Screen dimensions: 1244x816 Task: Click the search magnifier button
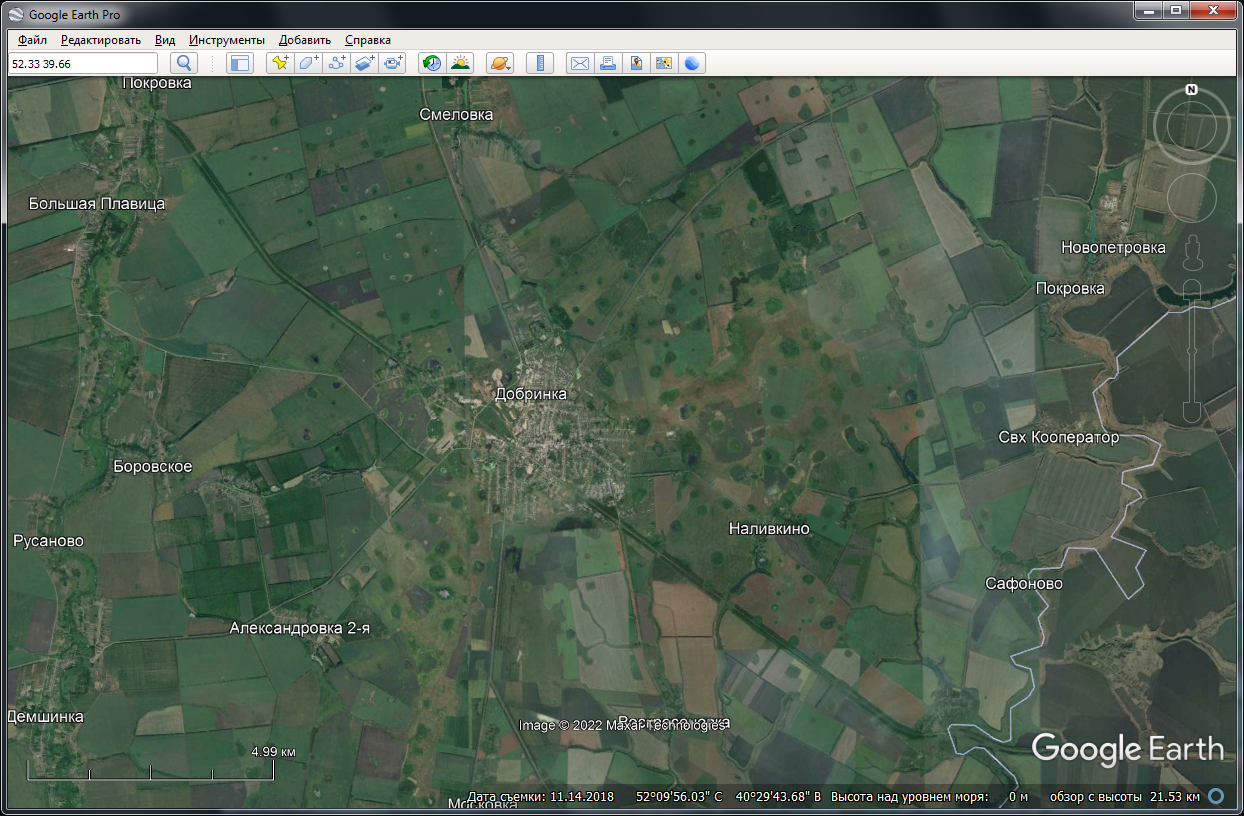185,63
